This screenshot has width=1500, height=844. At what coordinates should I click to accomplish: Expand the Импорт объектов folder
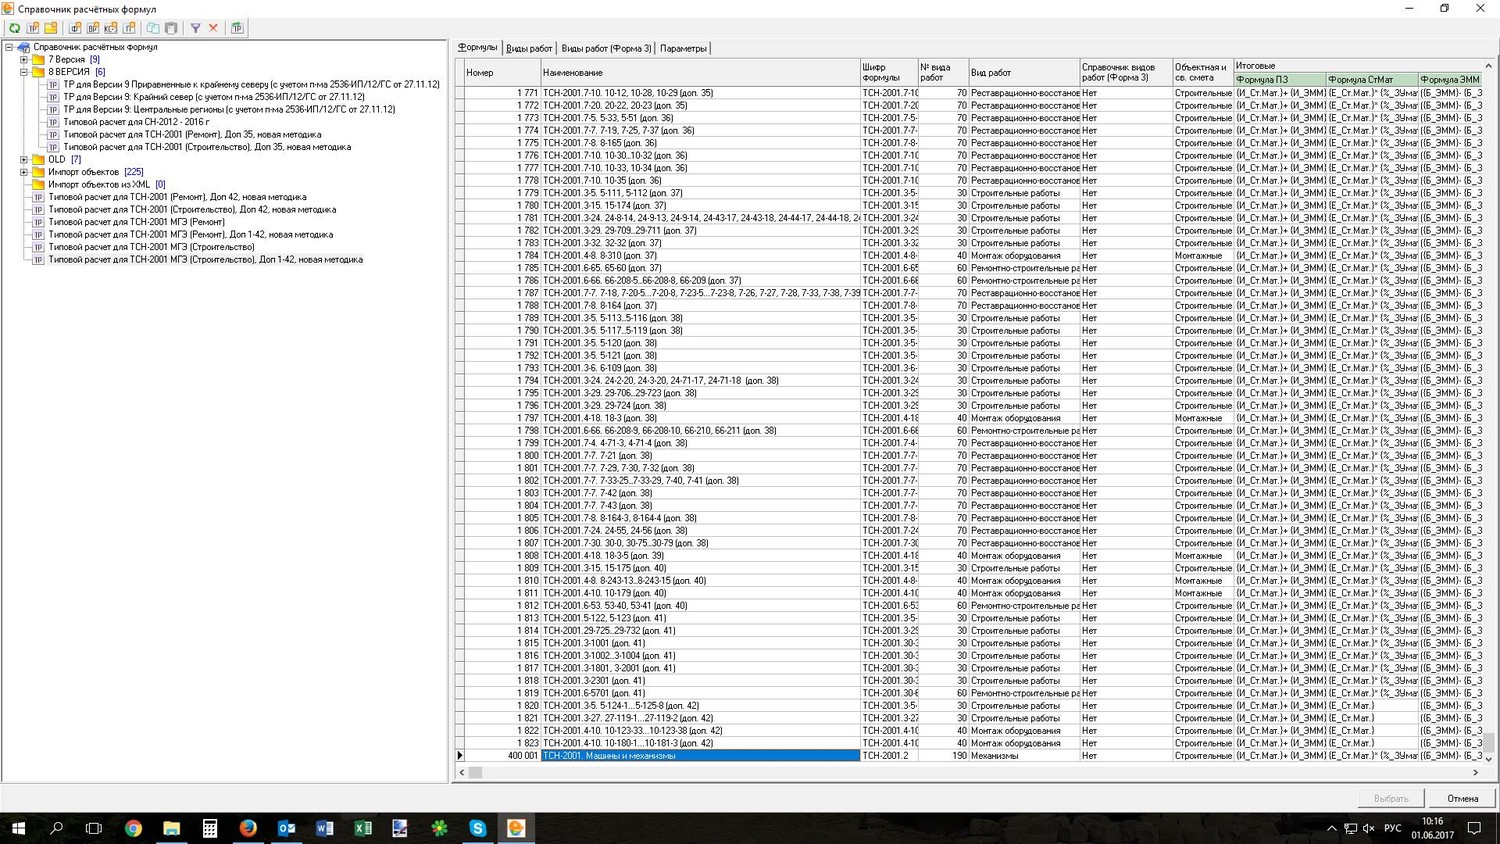click(24, 172)
